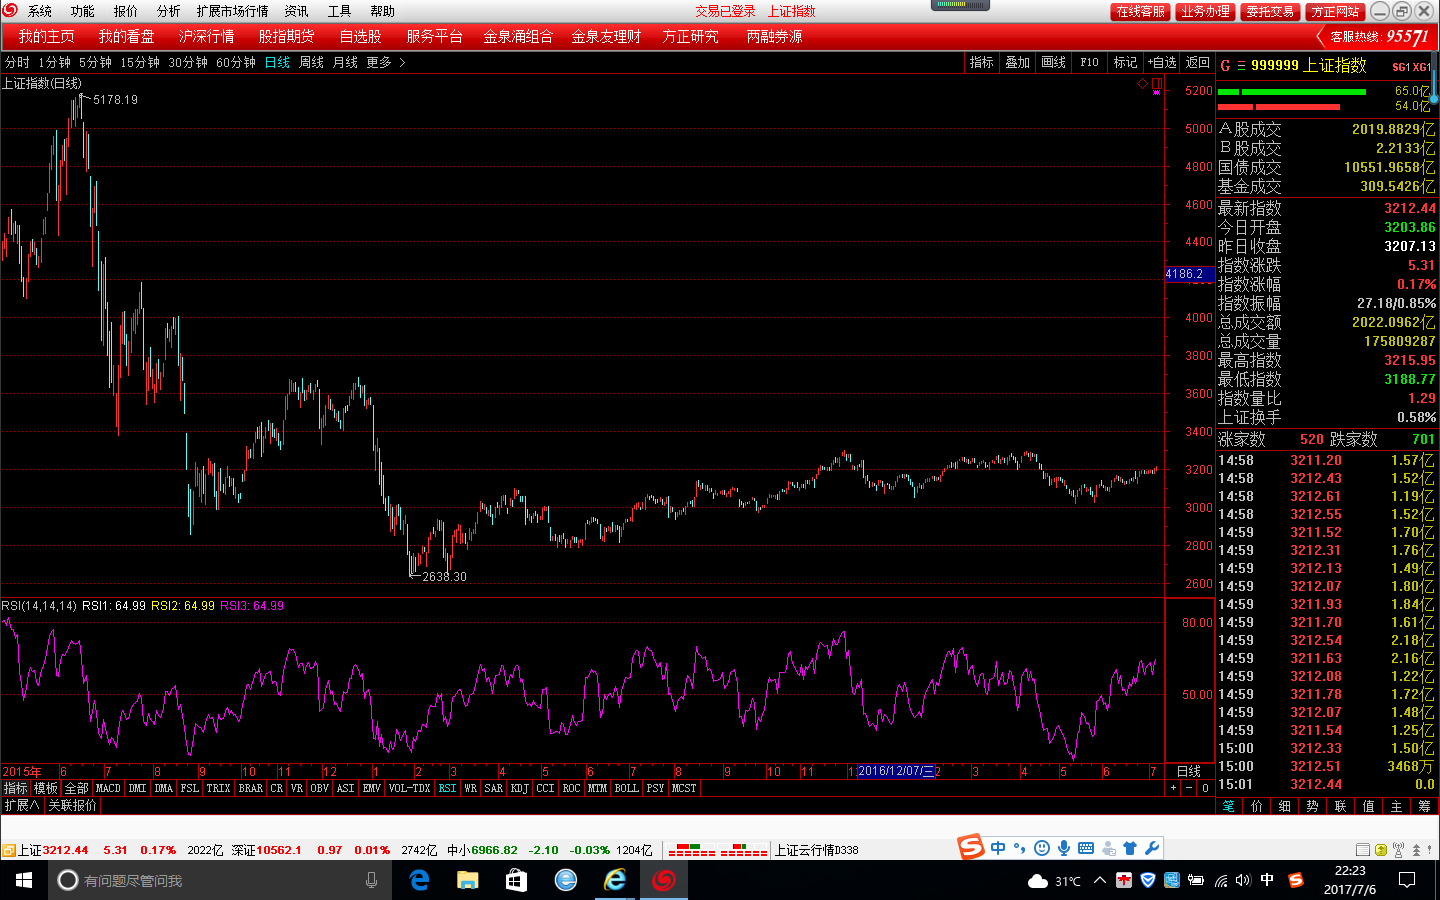Image resolution: width=1440 pixels, height=900 pixels.
Task: Click the 返回 button
Action: click(x=1197, y=62)
